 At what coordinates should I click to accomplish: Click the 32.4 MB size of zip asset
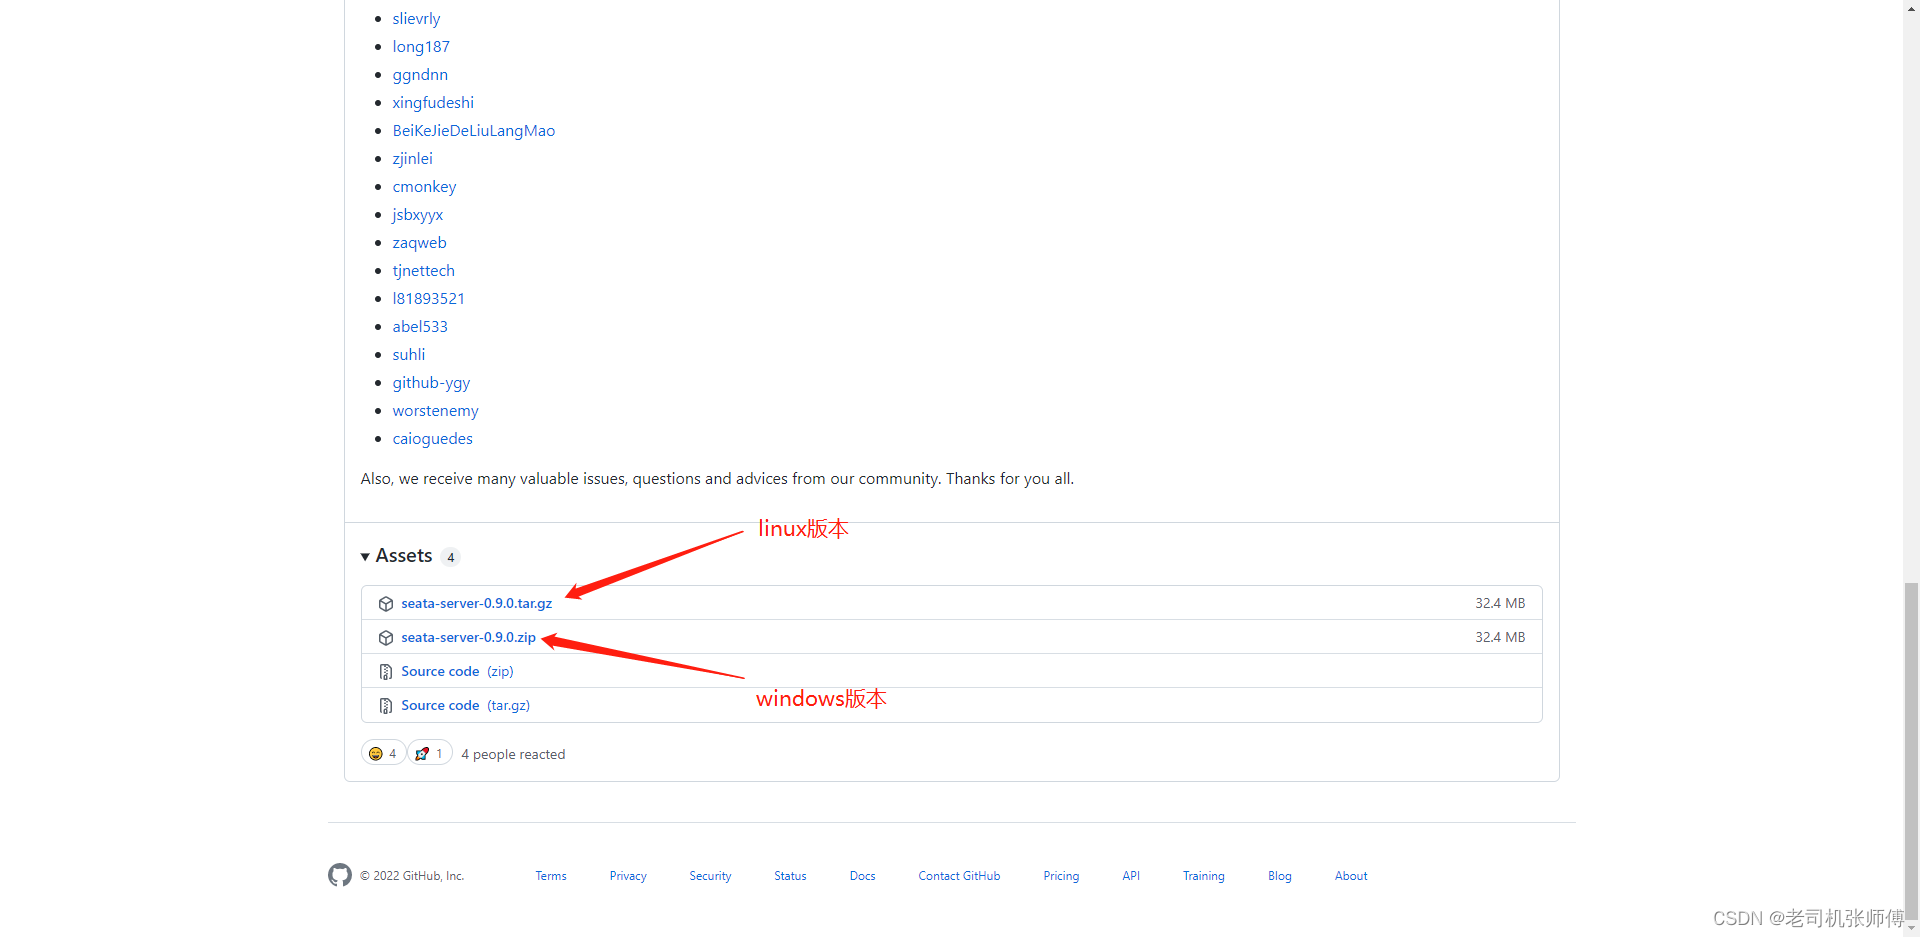tap(1500, 637)
